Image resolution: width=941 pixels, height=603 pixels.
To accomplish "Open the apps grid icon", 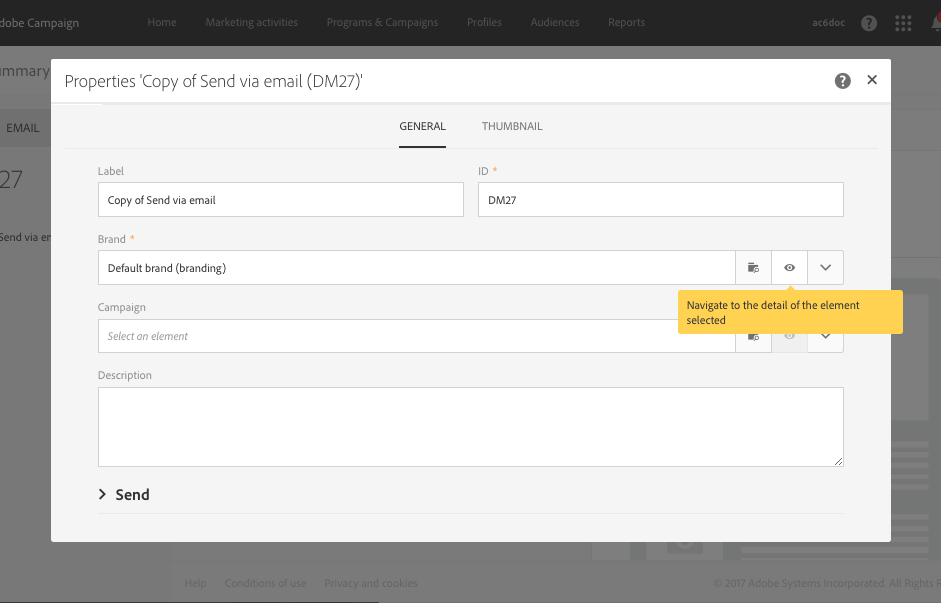I will pos(903,23).
